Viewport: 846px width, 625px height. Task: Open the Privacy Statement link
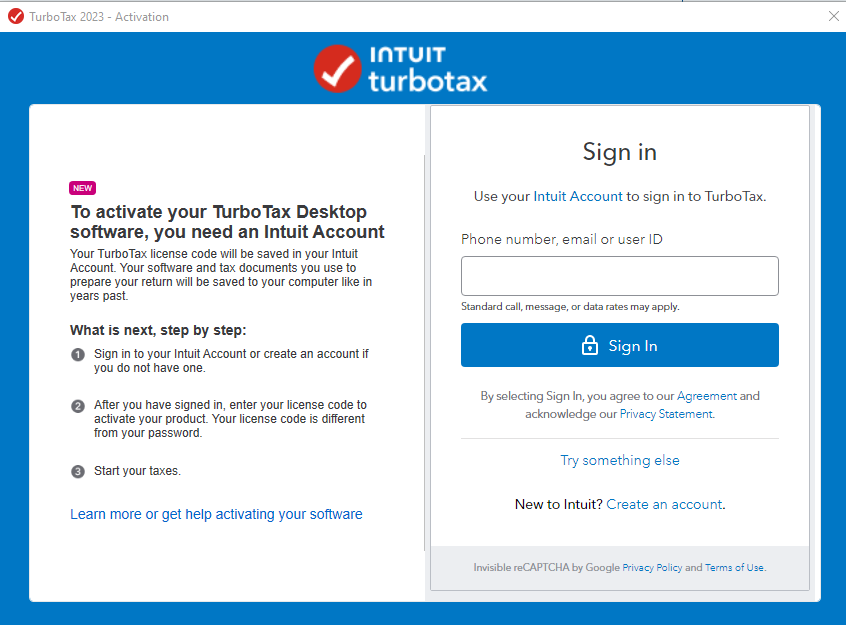click(x=666, y=414)
